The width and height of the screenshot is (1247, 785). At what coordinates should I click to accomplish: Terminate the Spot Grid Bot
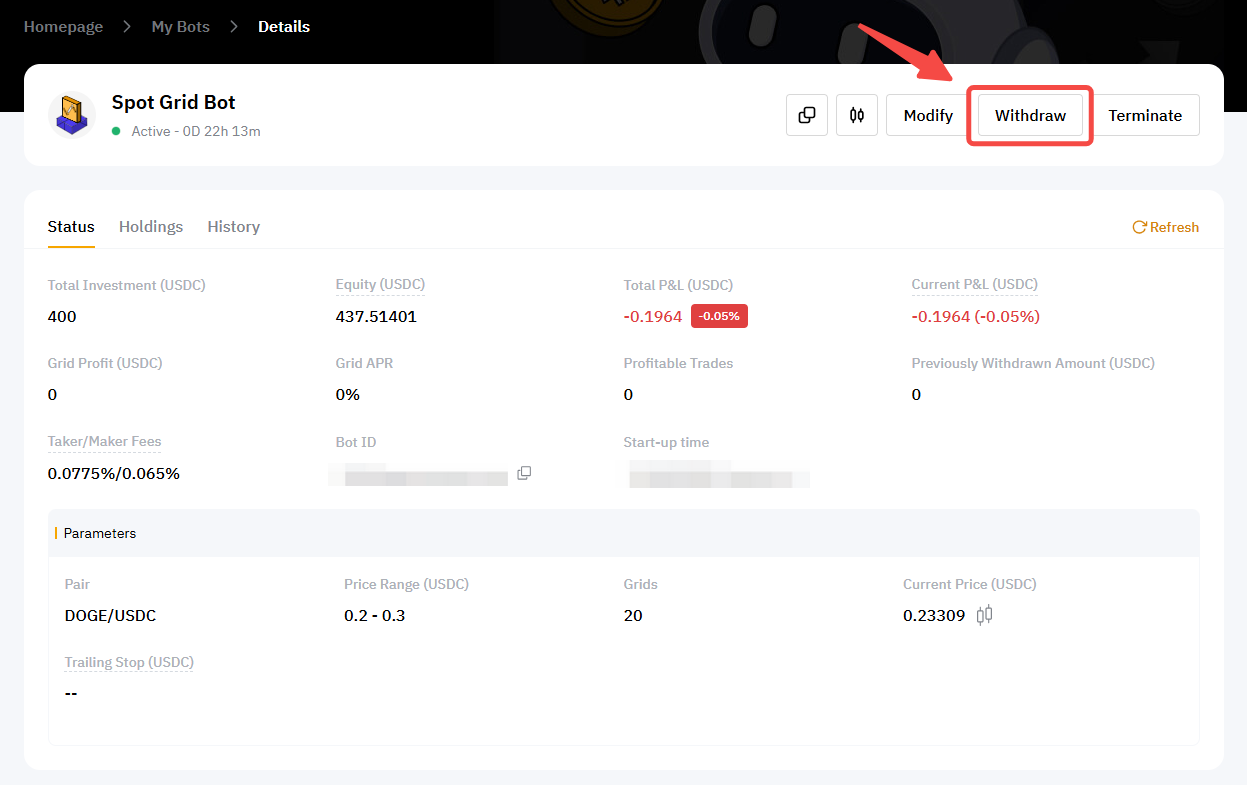tap(1145, 115)
